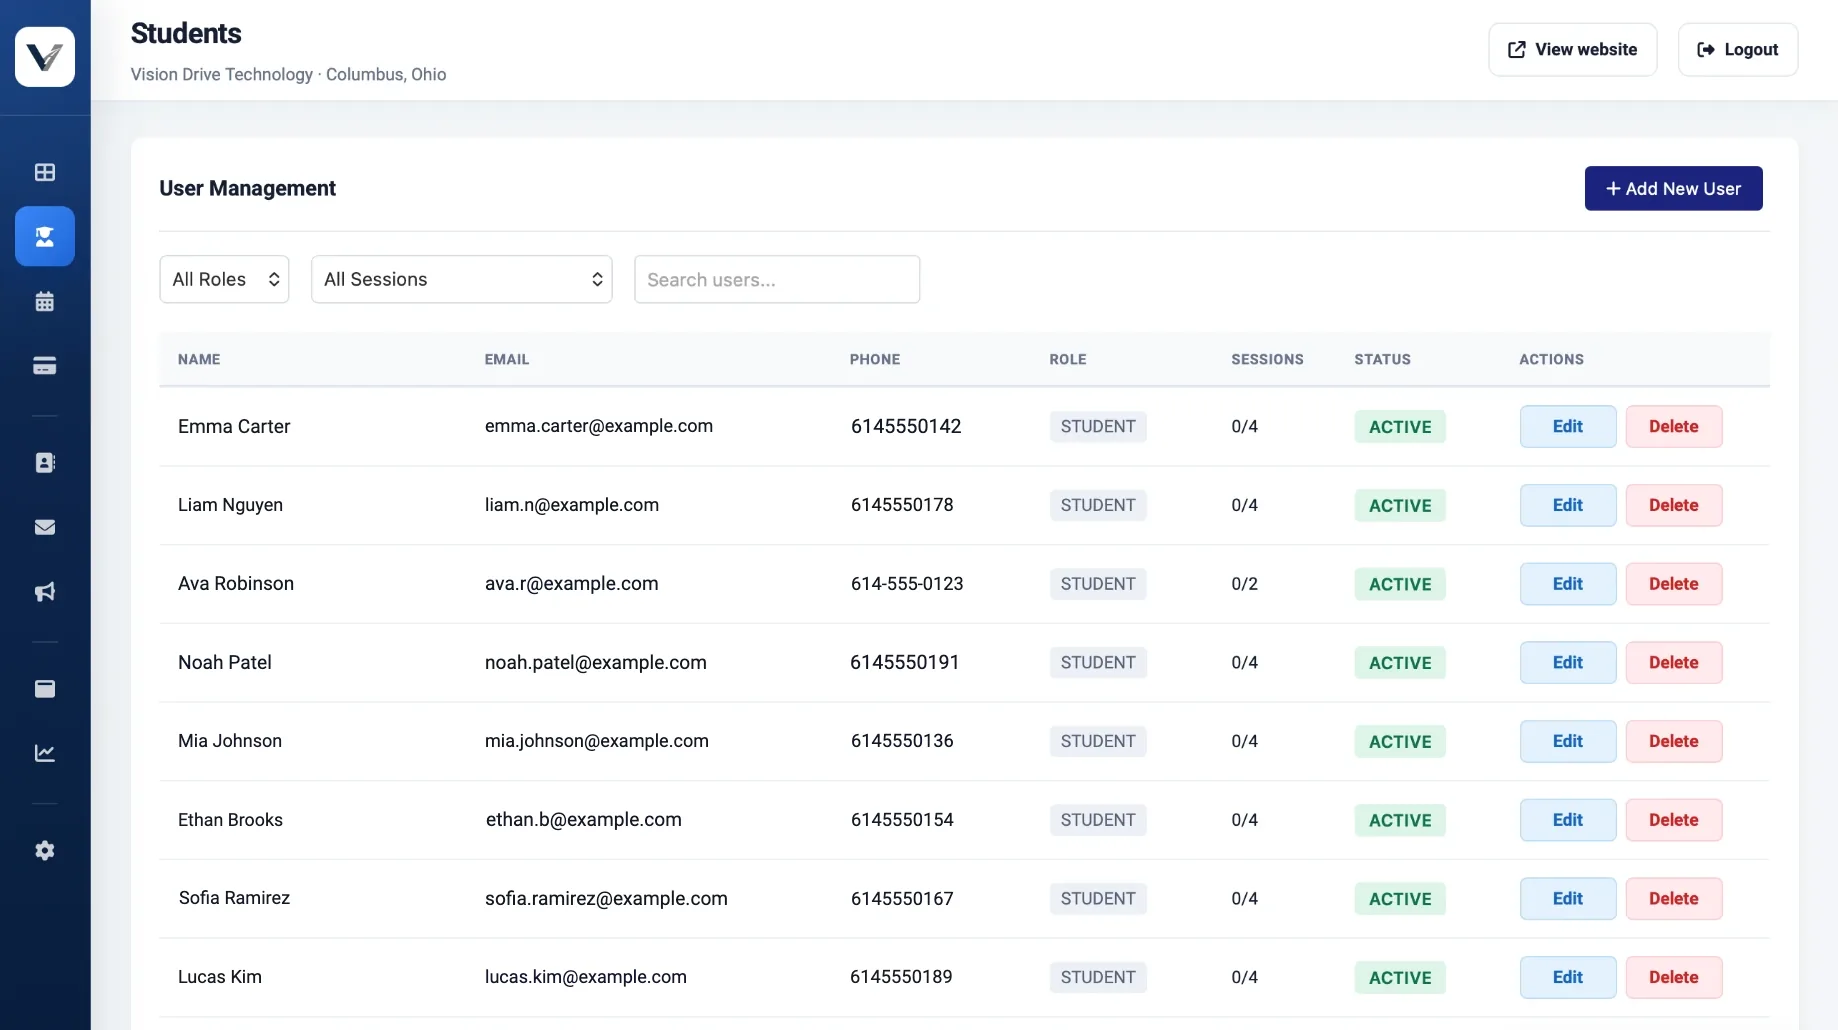Edit Noah Patel's user record
The image size is (1838, 1030).
coord(1567,662)
